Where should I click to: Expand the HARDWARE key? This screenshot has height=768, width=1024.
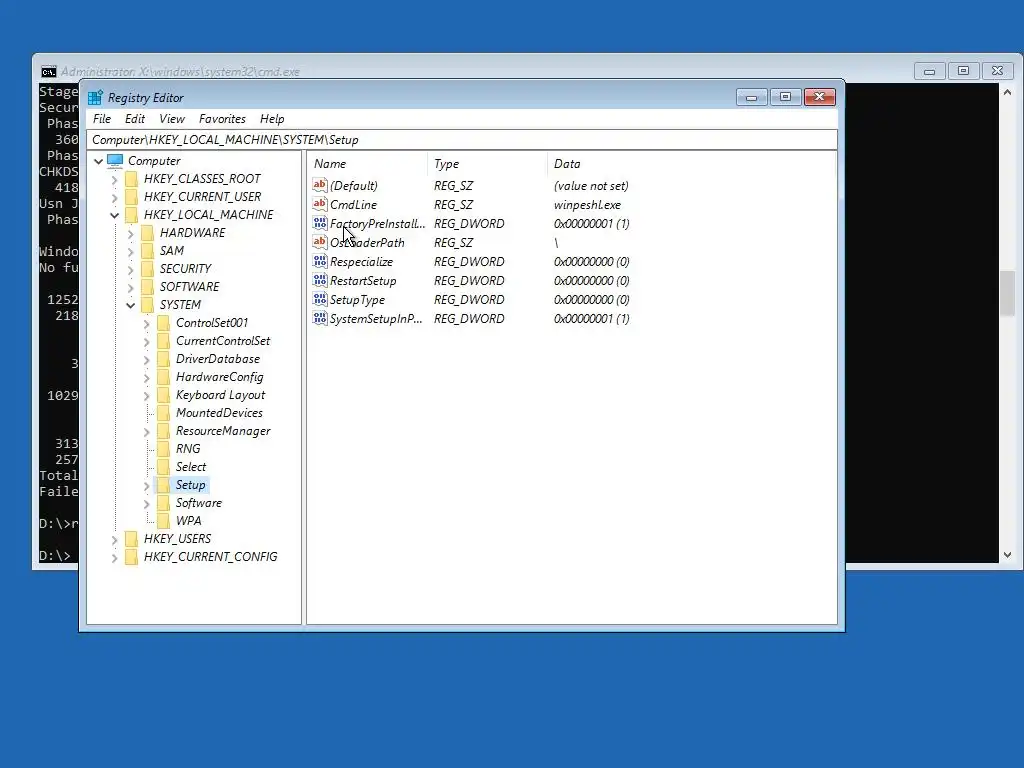click(131, 233)
